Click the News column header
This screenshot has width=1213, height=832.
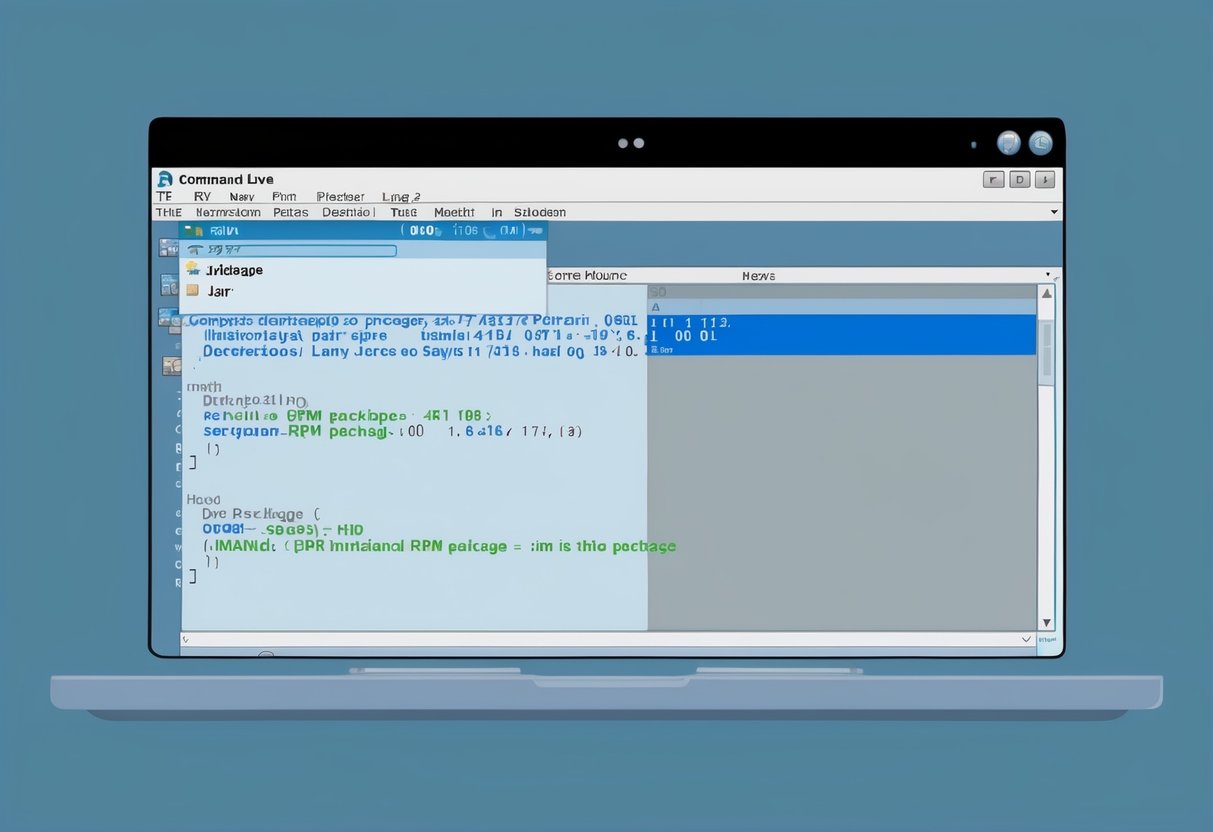[x=758, y=275]
